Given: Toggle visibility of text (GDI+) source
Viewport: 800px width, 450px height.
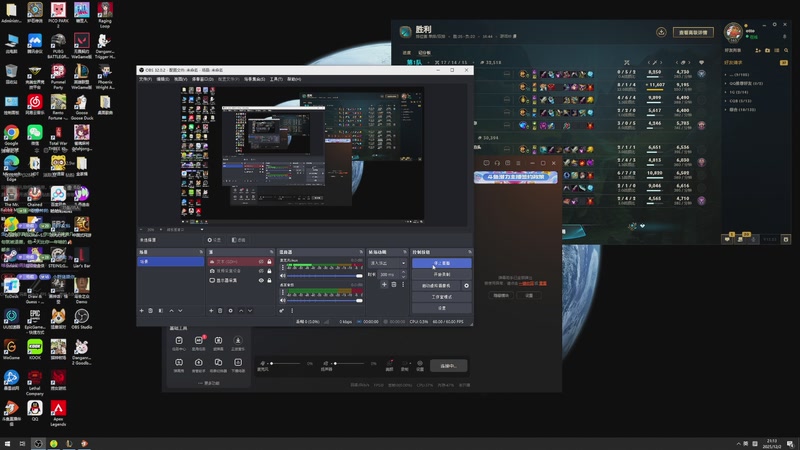Looking at the screenshot, I should 261,262.
